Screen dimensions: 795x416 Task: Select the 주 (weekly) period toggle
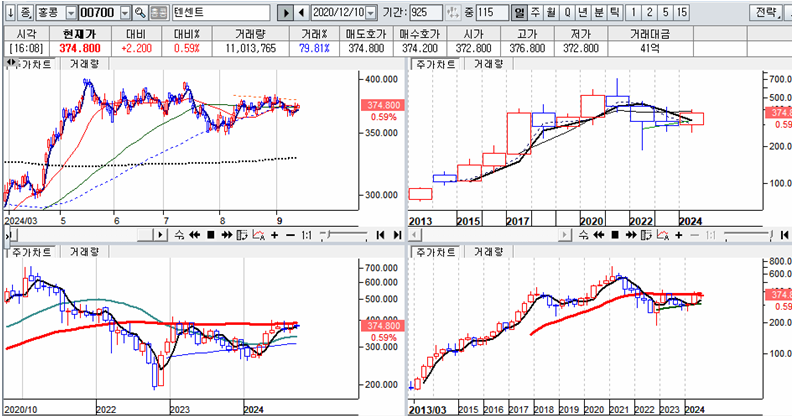pyautogui.click(x=535, y=13)
